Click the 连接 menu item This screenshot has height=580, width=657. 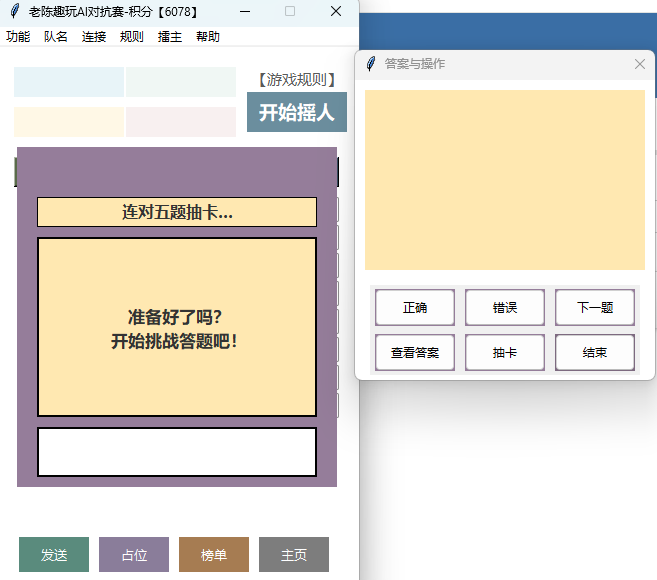[x=94, y=37]
